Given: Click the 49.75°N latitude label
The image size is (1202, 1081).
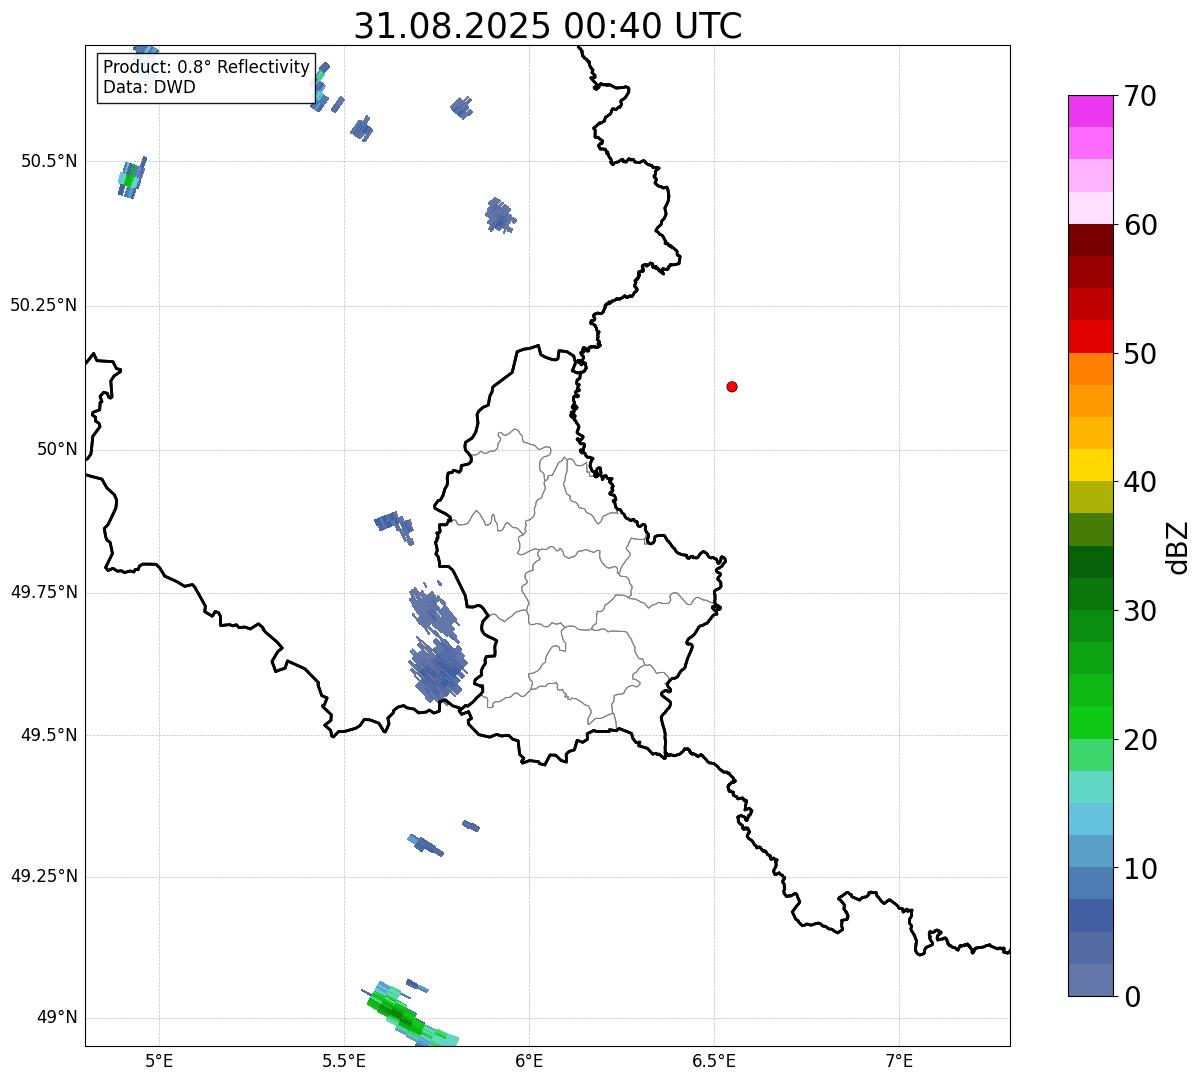Looking at the screenshot, I should [x=43, y=592].
